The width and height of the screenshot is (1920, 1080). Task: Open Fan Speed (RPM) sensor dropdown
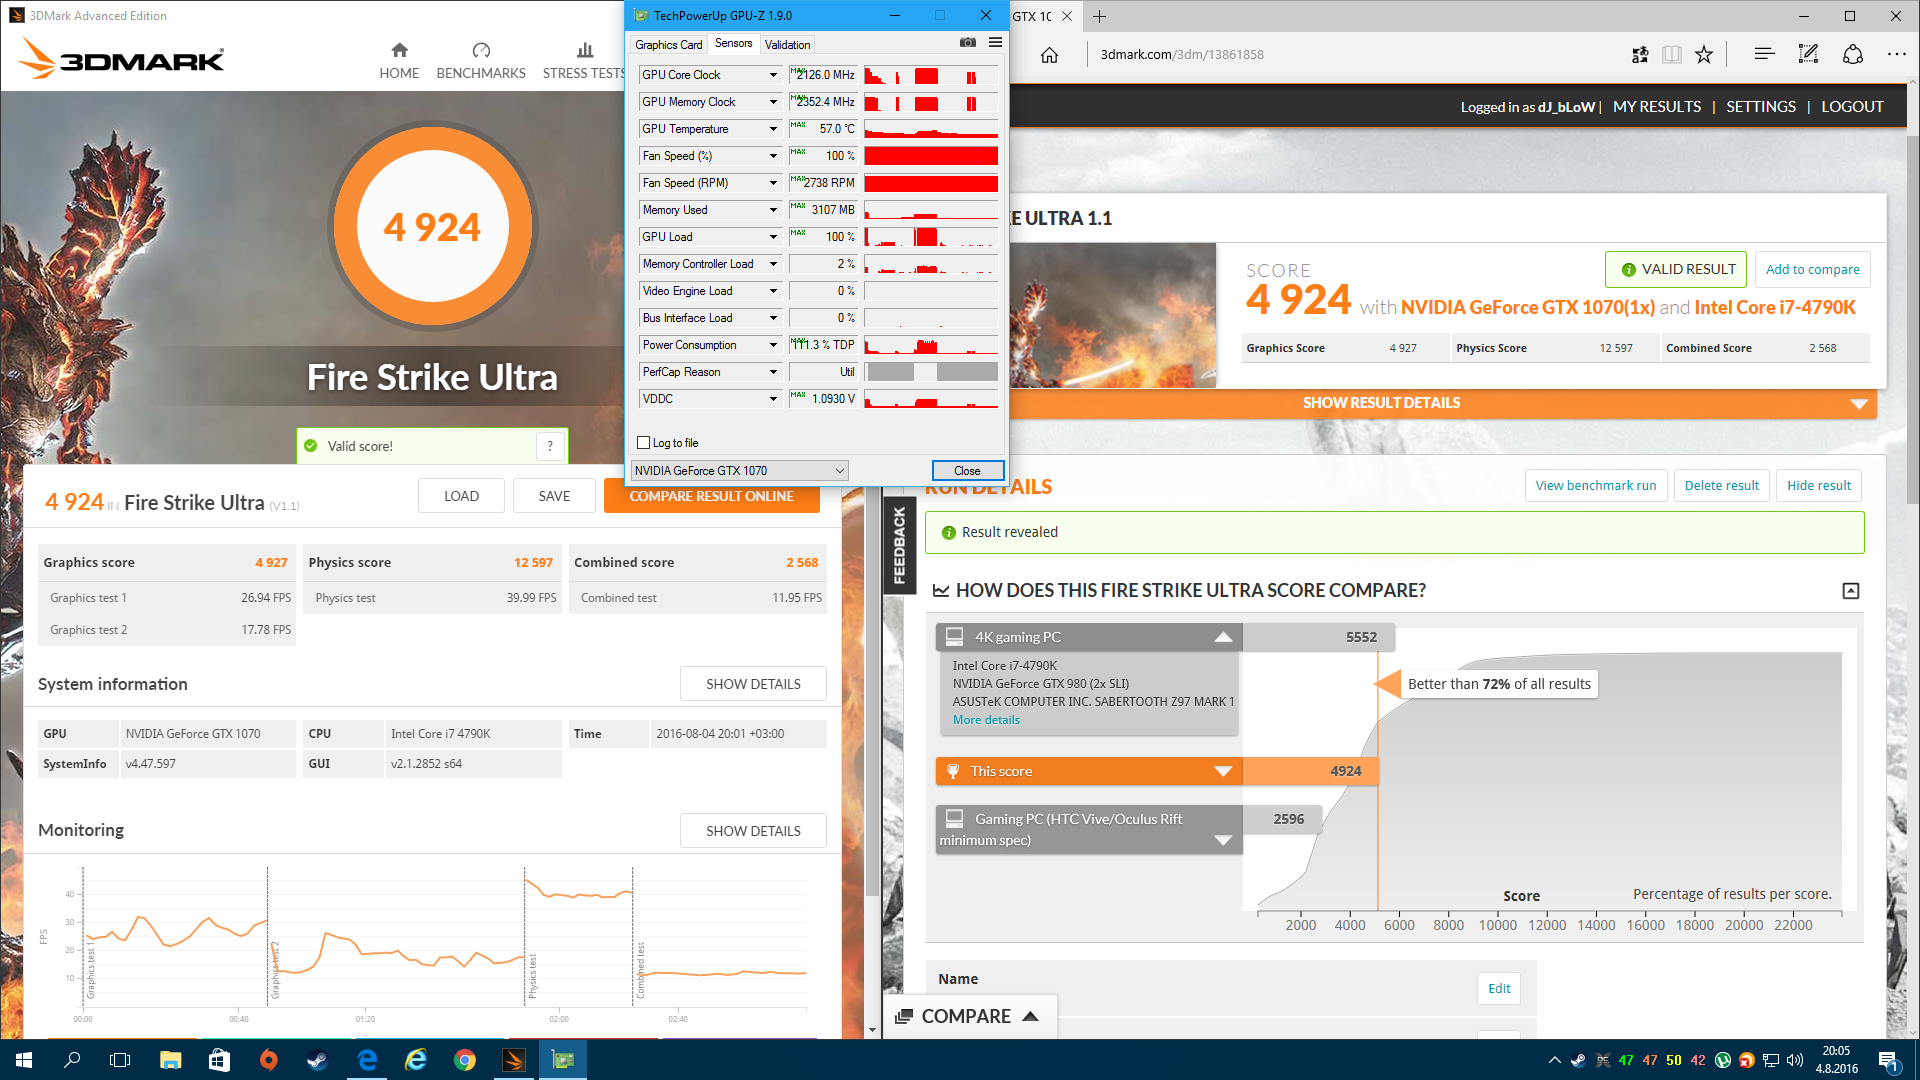click(x=773, y=183)
